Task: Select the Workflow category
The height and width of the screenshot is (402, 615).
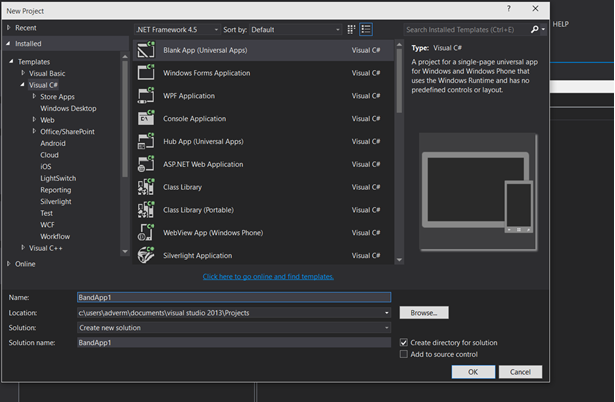Action: pyautogui.click(x=55, y=236)
